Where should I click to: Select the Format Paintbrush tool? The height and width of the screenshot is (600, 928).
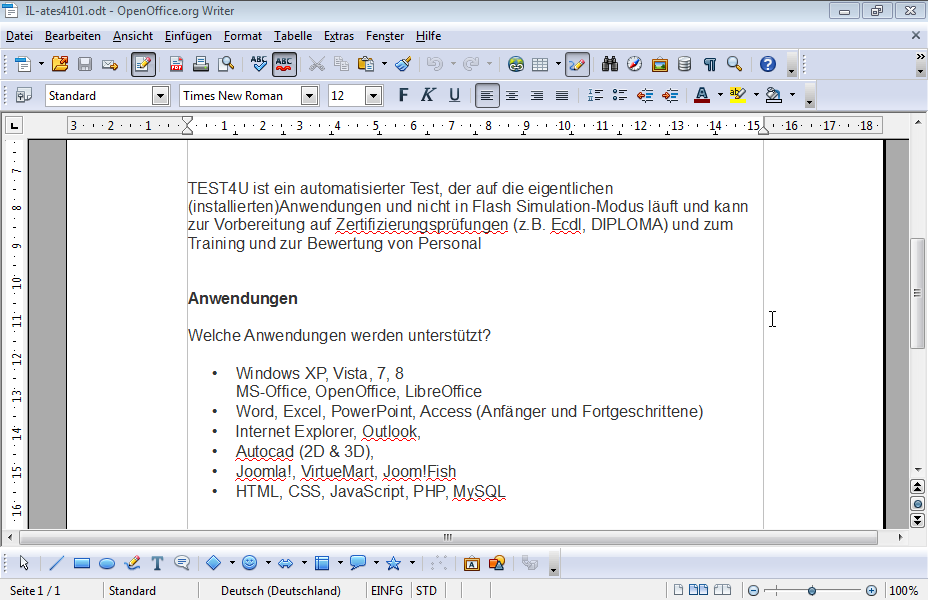coord(403,64)
